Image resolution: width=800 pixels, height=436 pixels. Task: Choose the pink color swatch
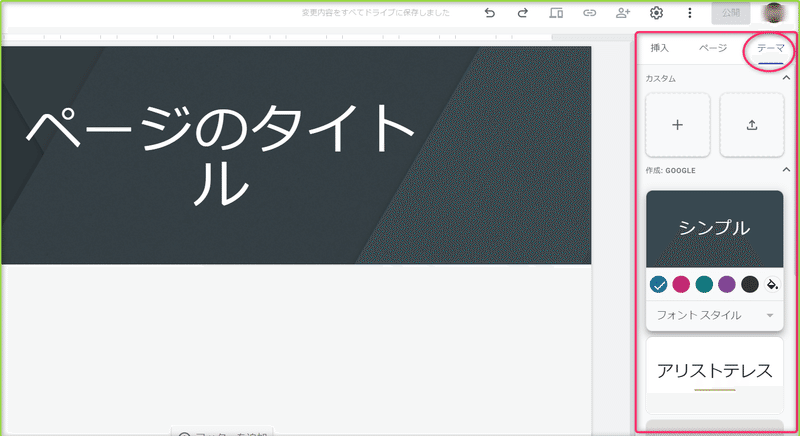point(681,284)
